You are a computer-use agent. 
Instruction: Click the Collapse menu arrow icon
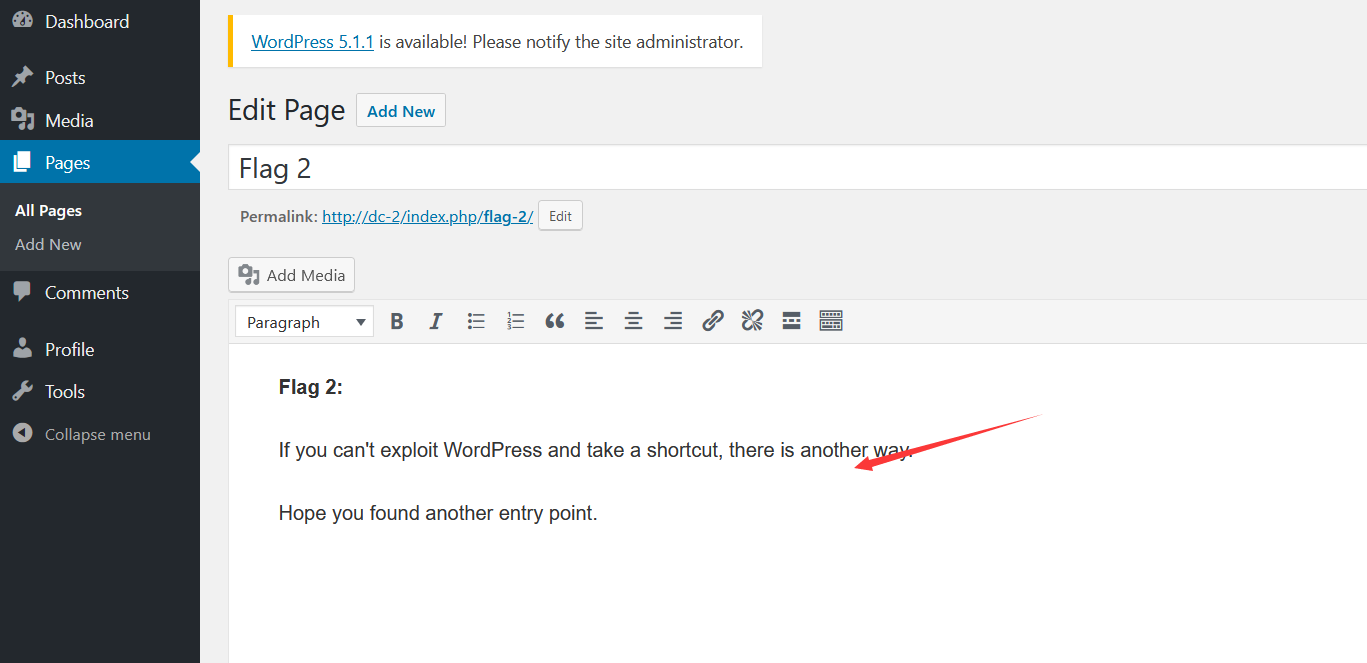coord(22,434)
